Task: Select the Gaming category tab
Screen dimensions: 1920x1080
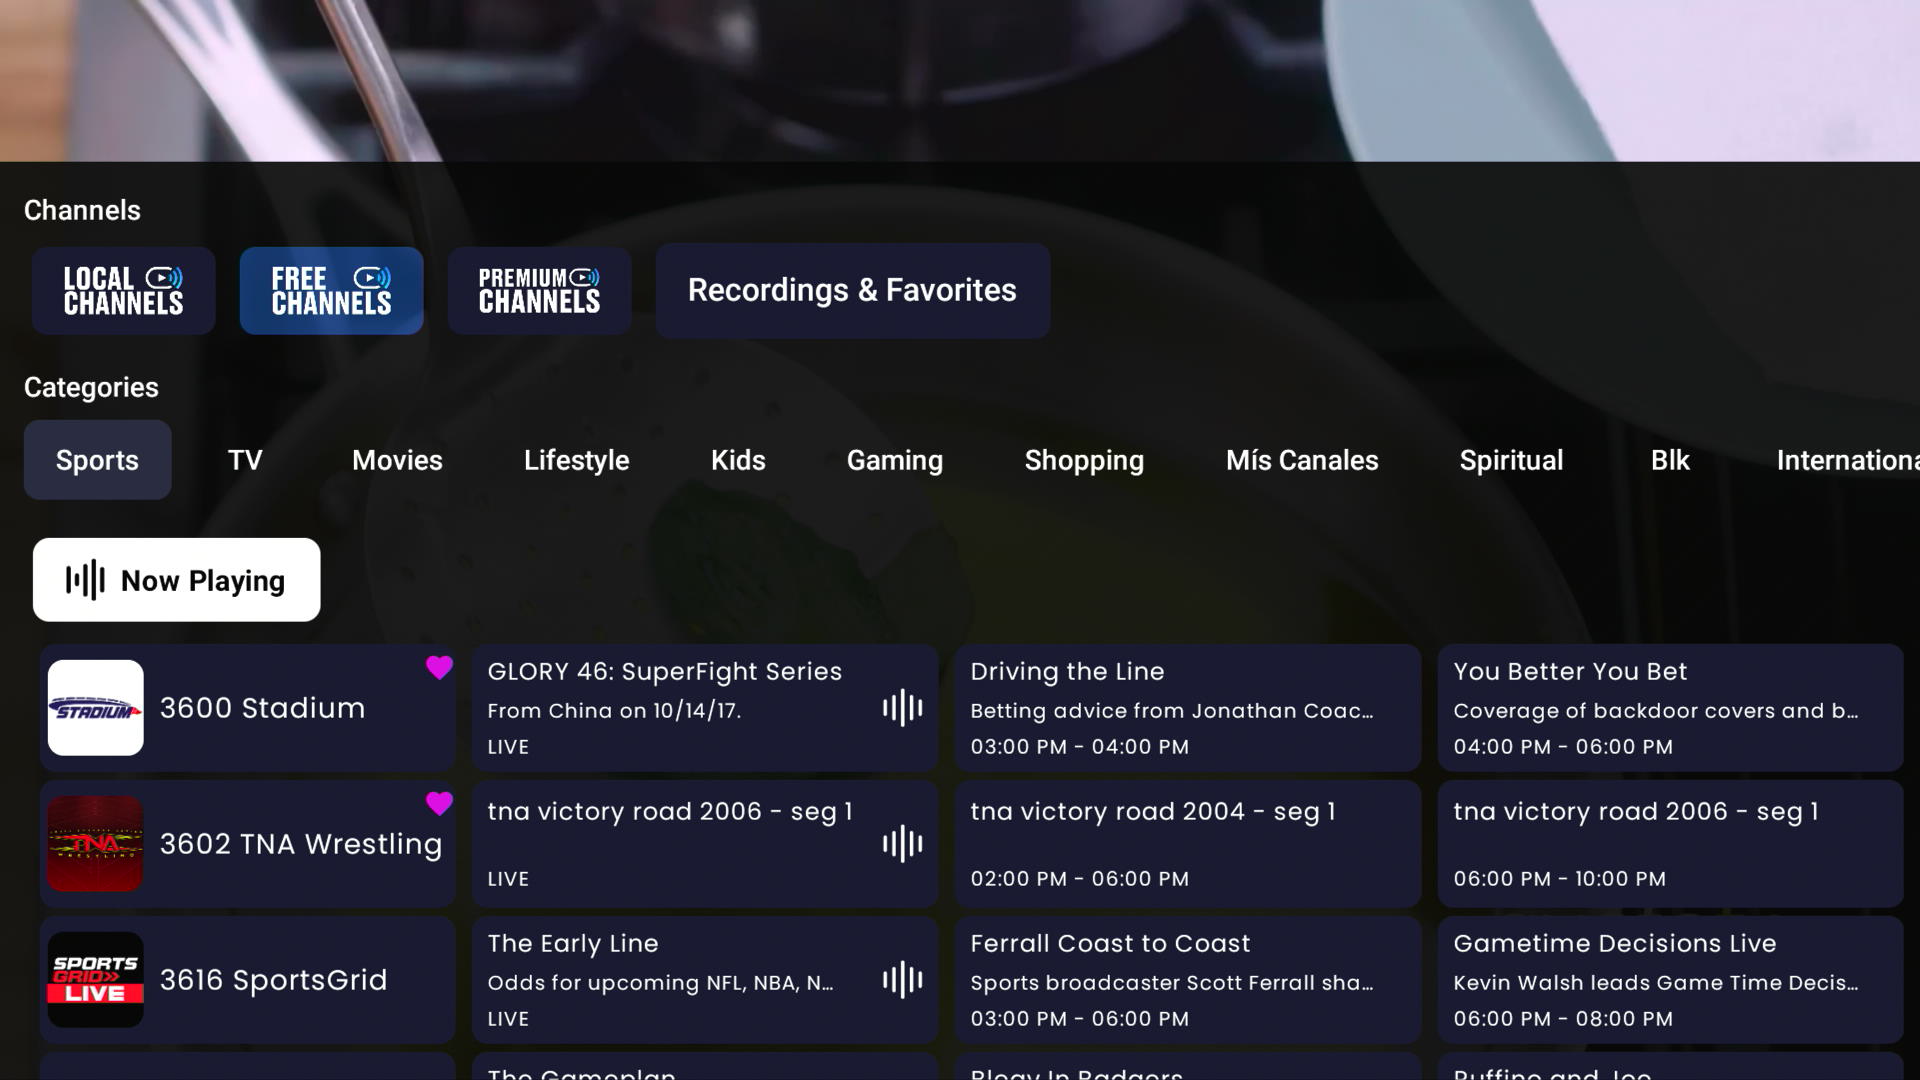Action: click(x=894, y=460)
